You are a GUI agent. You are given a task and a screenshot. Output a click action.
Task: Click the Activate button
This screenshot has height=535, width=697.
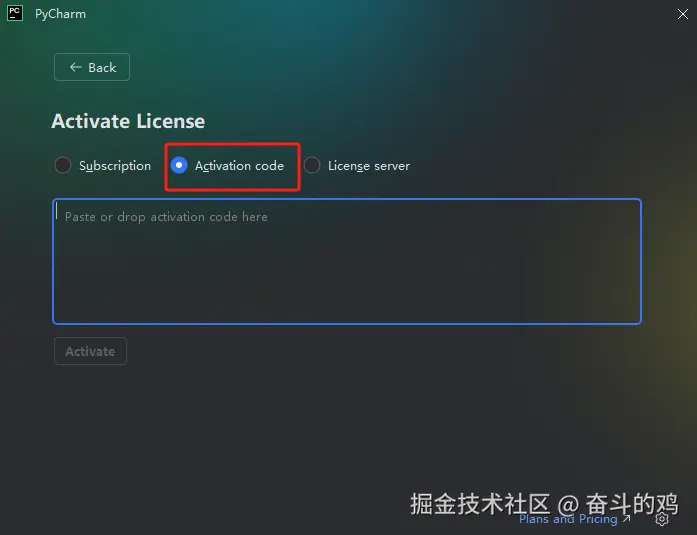coord(90,351)
